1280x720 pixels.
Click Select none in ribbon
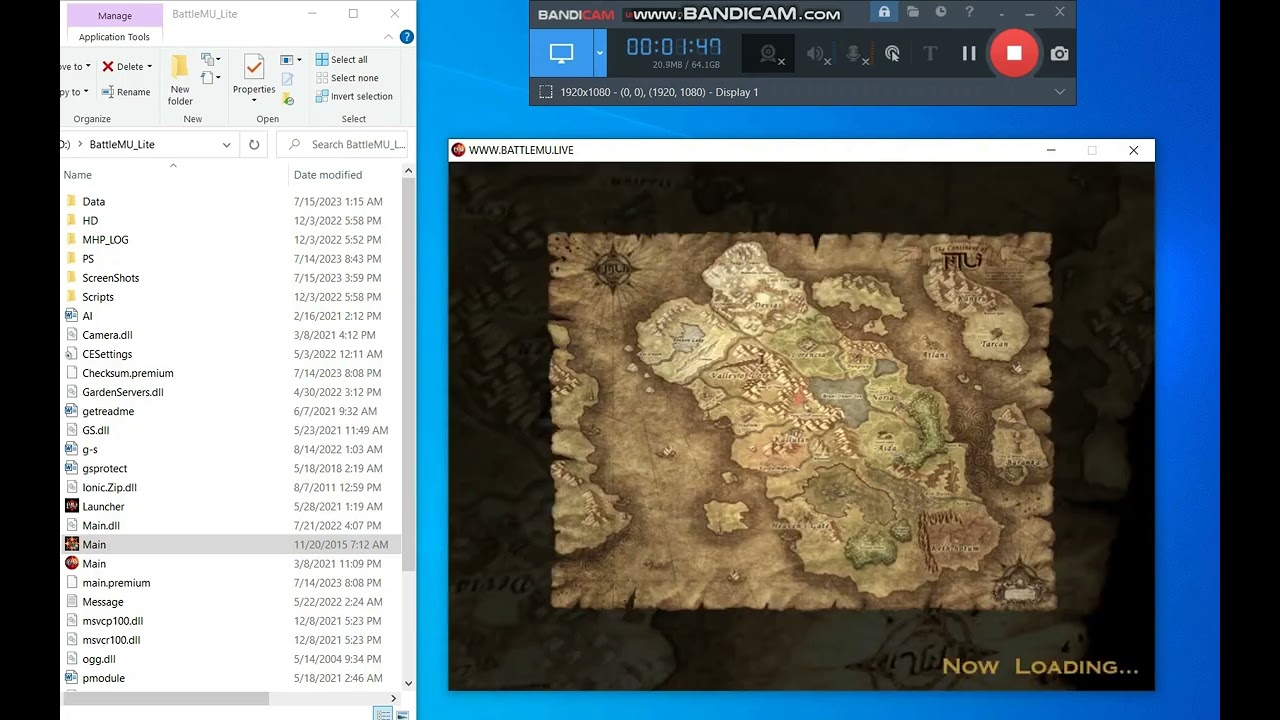click(346, 78)
